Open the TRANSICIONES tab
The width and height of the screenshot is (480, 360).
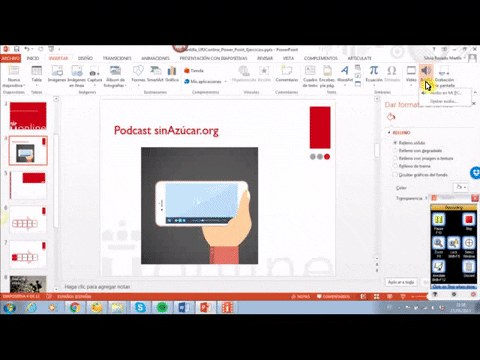click(117, 58)
